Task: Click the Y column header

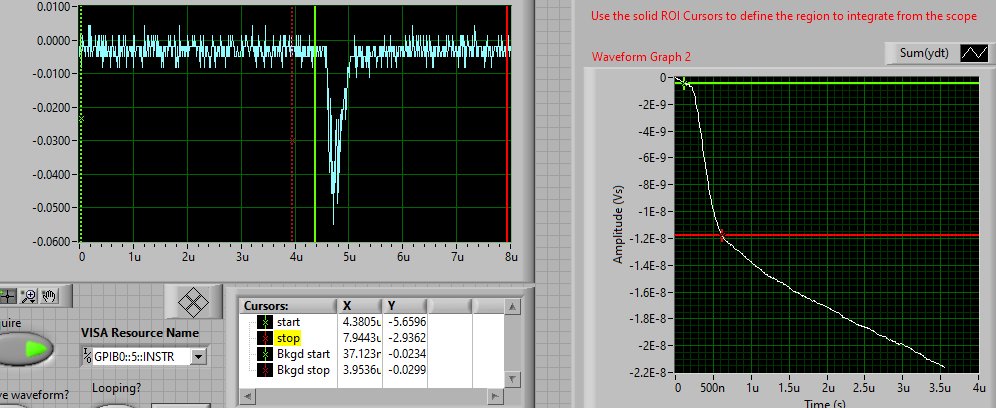Action: click(404, 306)
